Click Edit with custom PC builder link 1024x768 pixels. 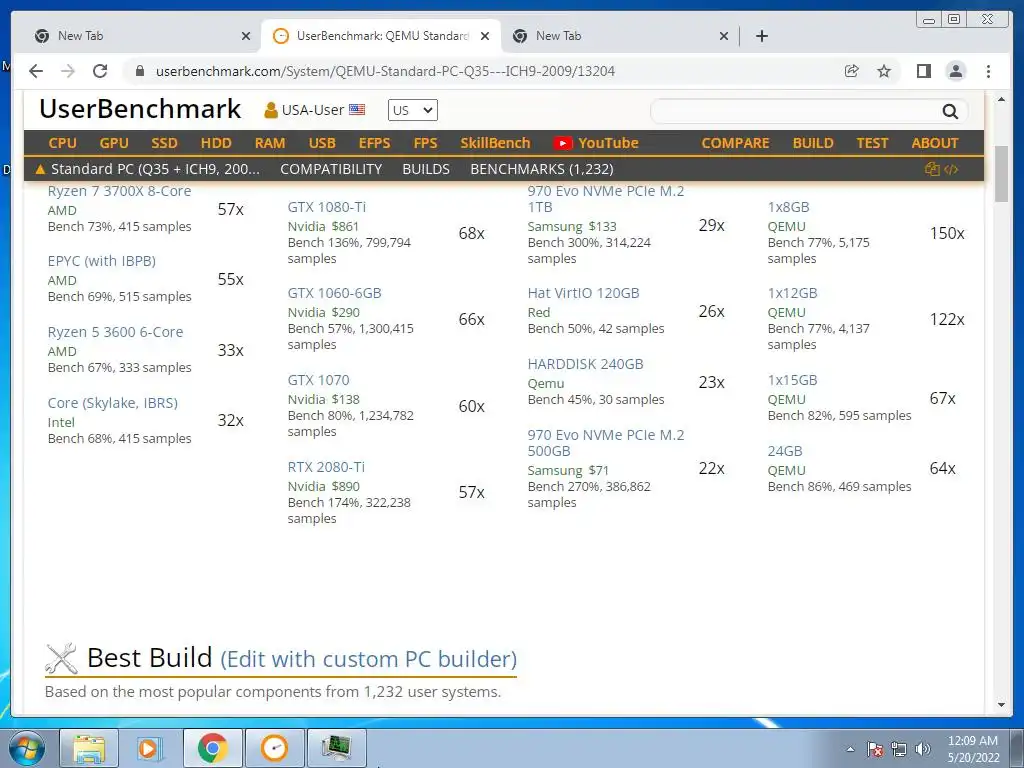click(x=368, y=659)
